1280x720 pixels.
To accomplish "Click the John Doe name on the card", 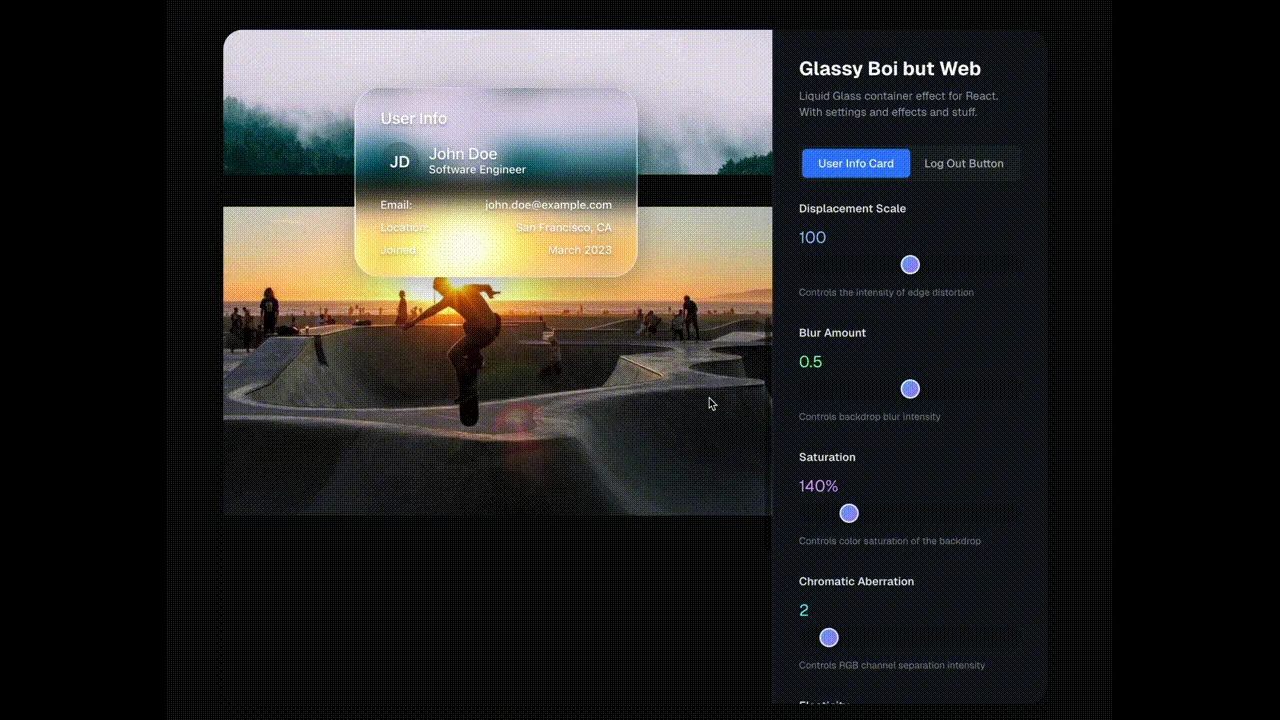I will pos(462,154).
